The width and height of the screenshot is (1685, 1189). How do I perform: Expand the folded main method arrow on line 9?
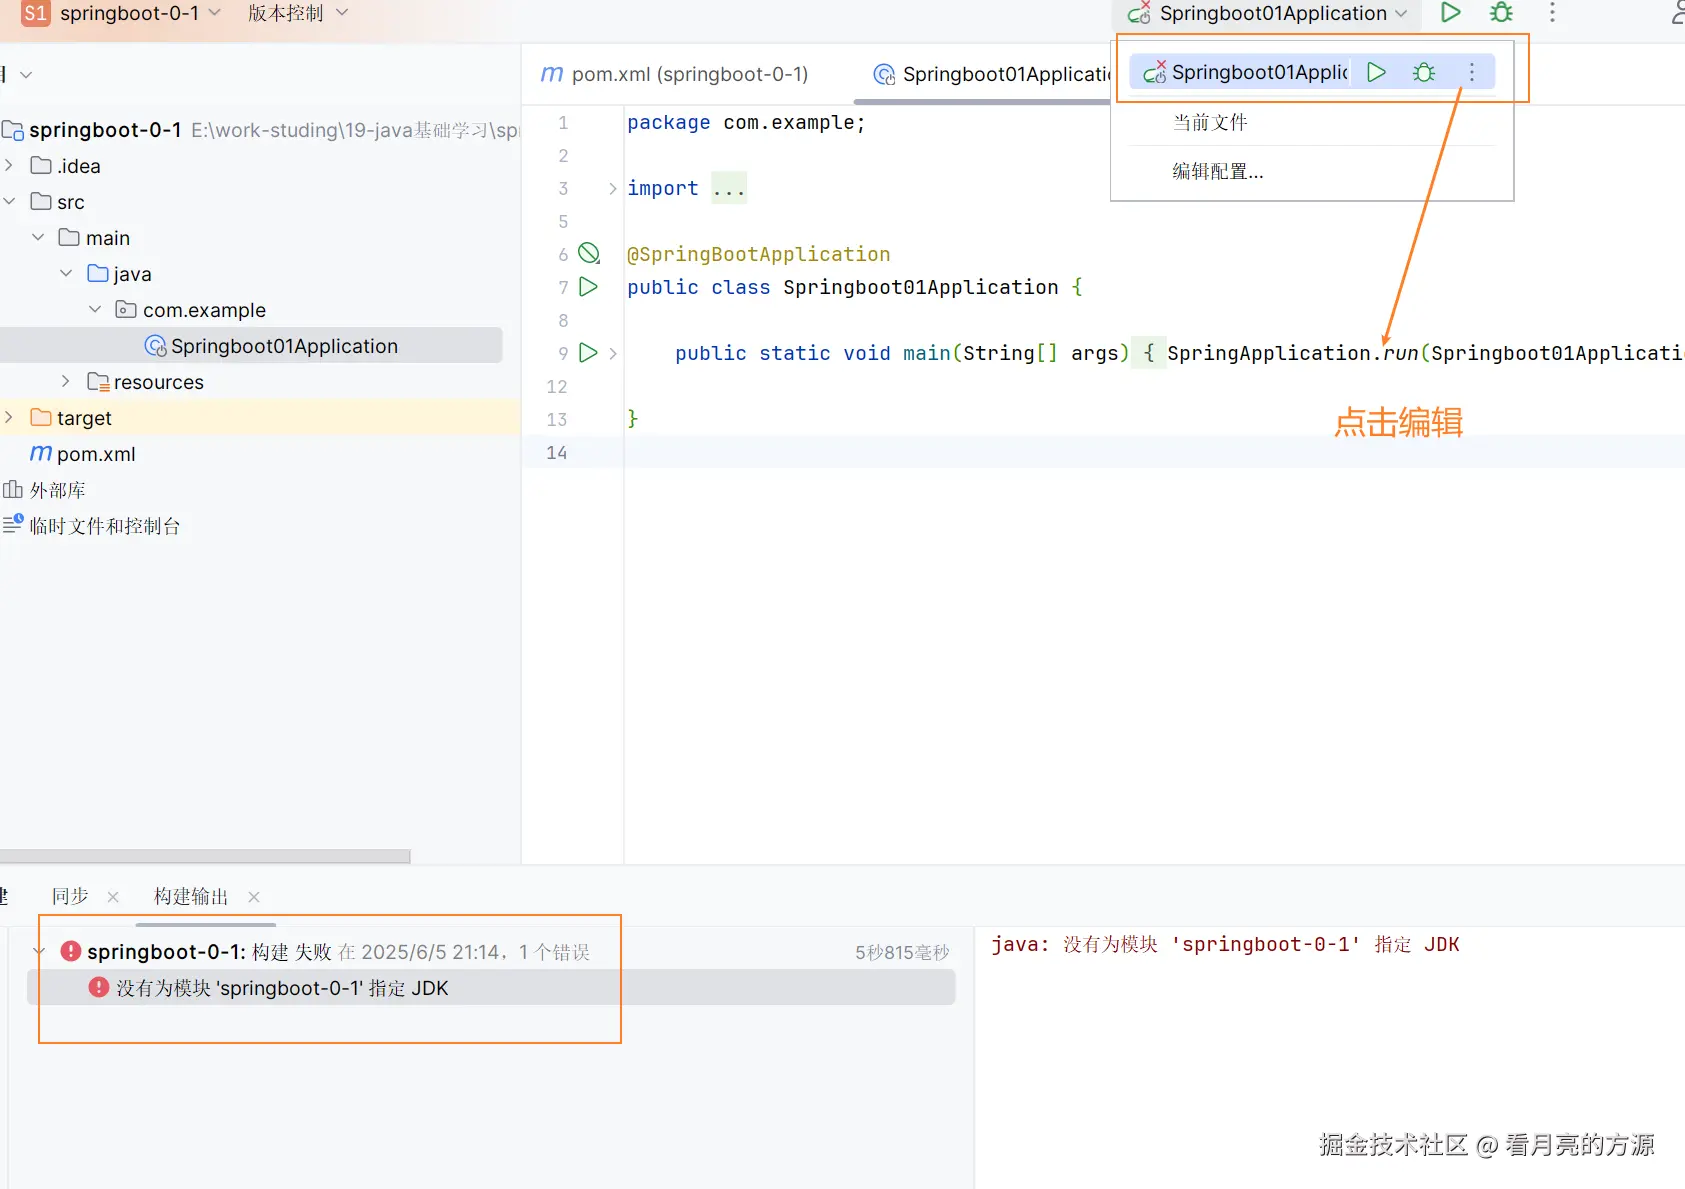tap(612, 353)
